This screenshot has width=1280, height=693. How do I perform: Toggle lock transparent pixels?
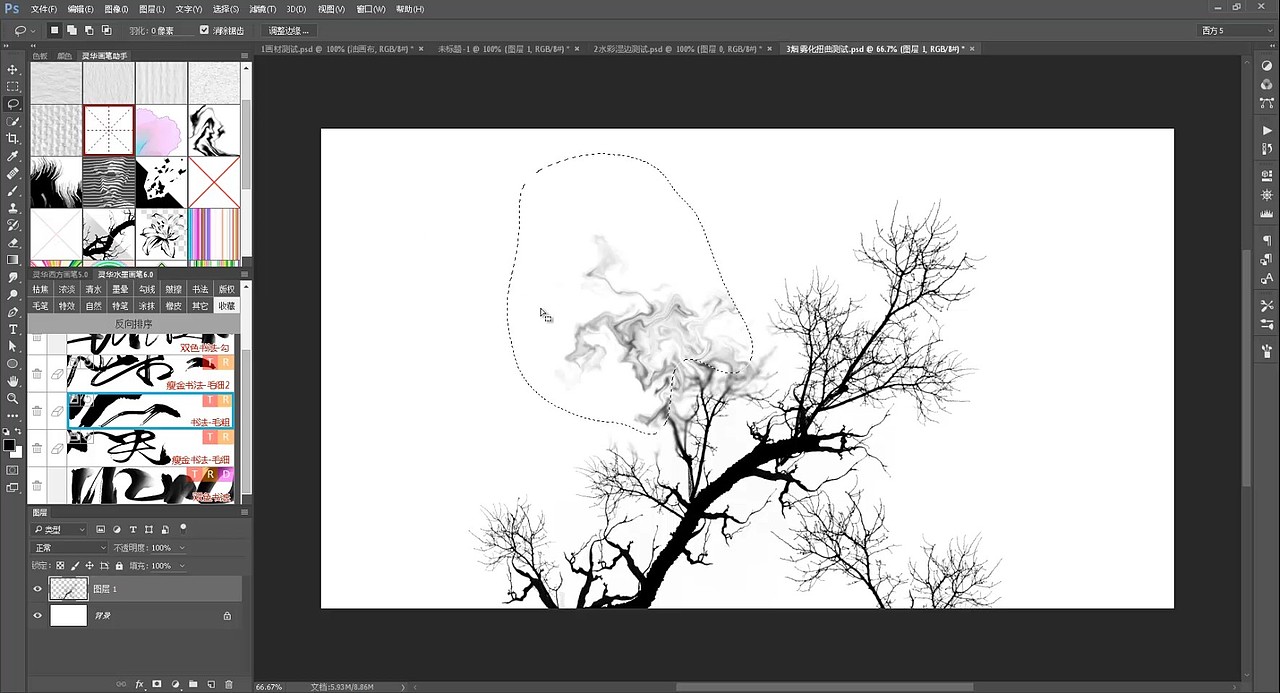pos(60,566)
